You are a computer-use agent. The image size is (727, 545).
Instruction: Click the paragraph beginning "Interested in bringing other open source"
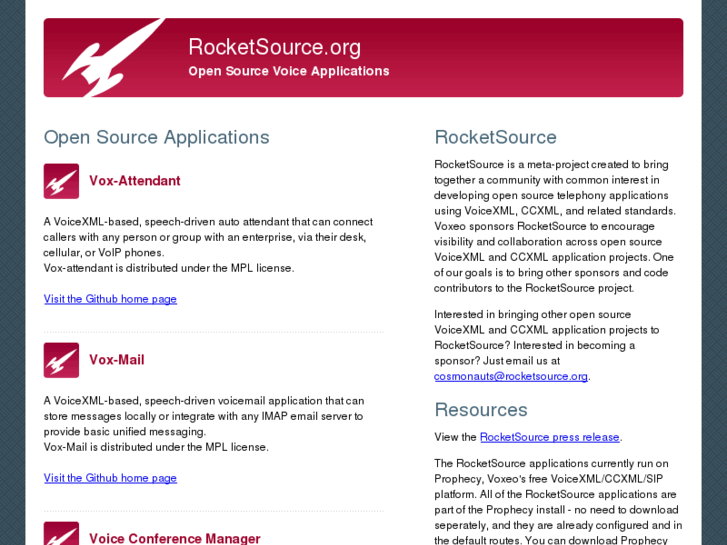(547, 346)
